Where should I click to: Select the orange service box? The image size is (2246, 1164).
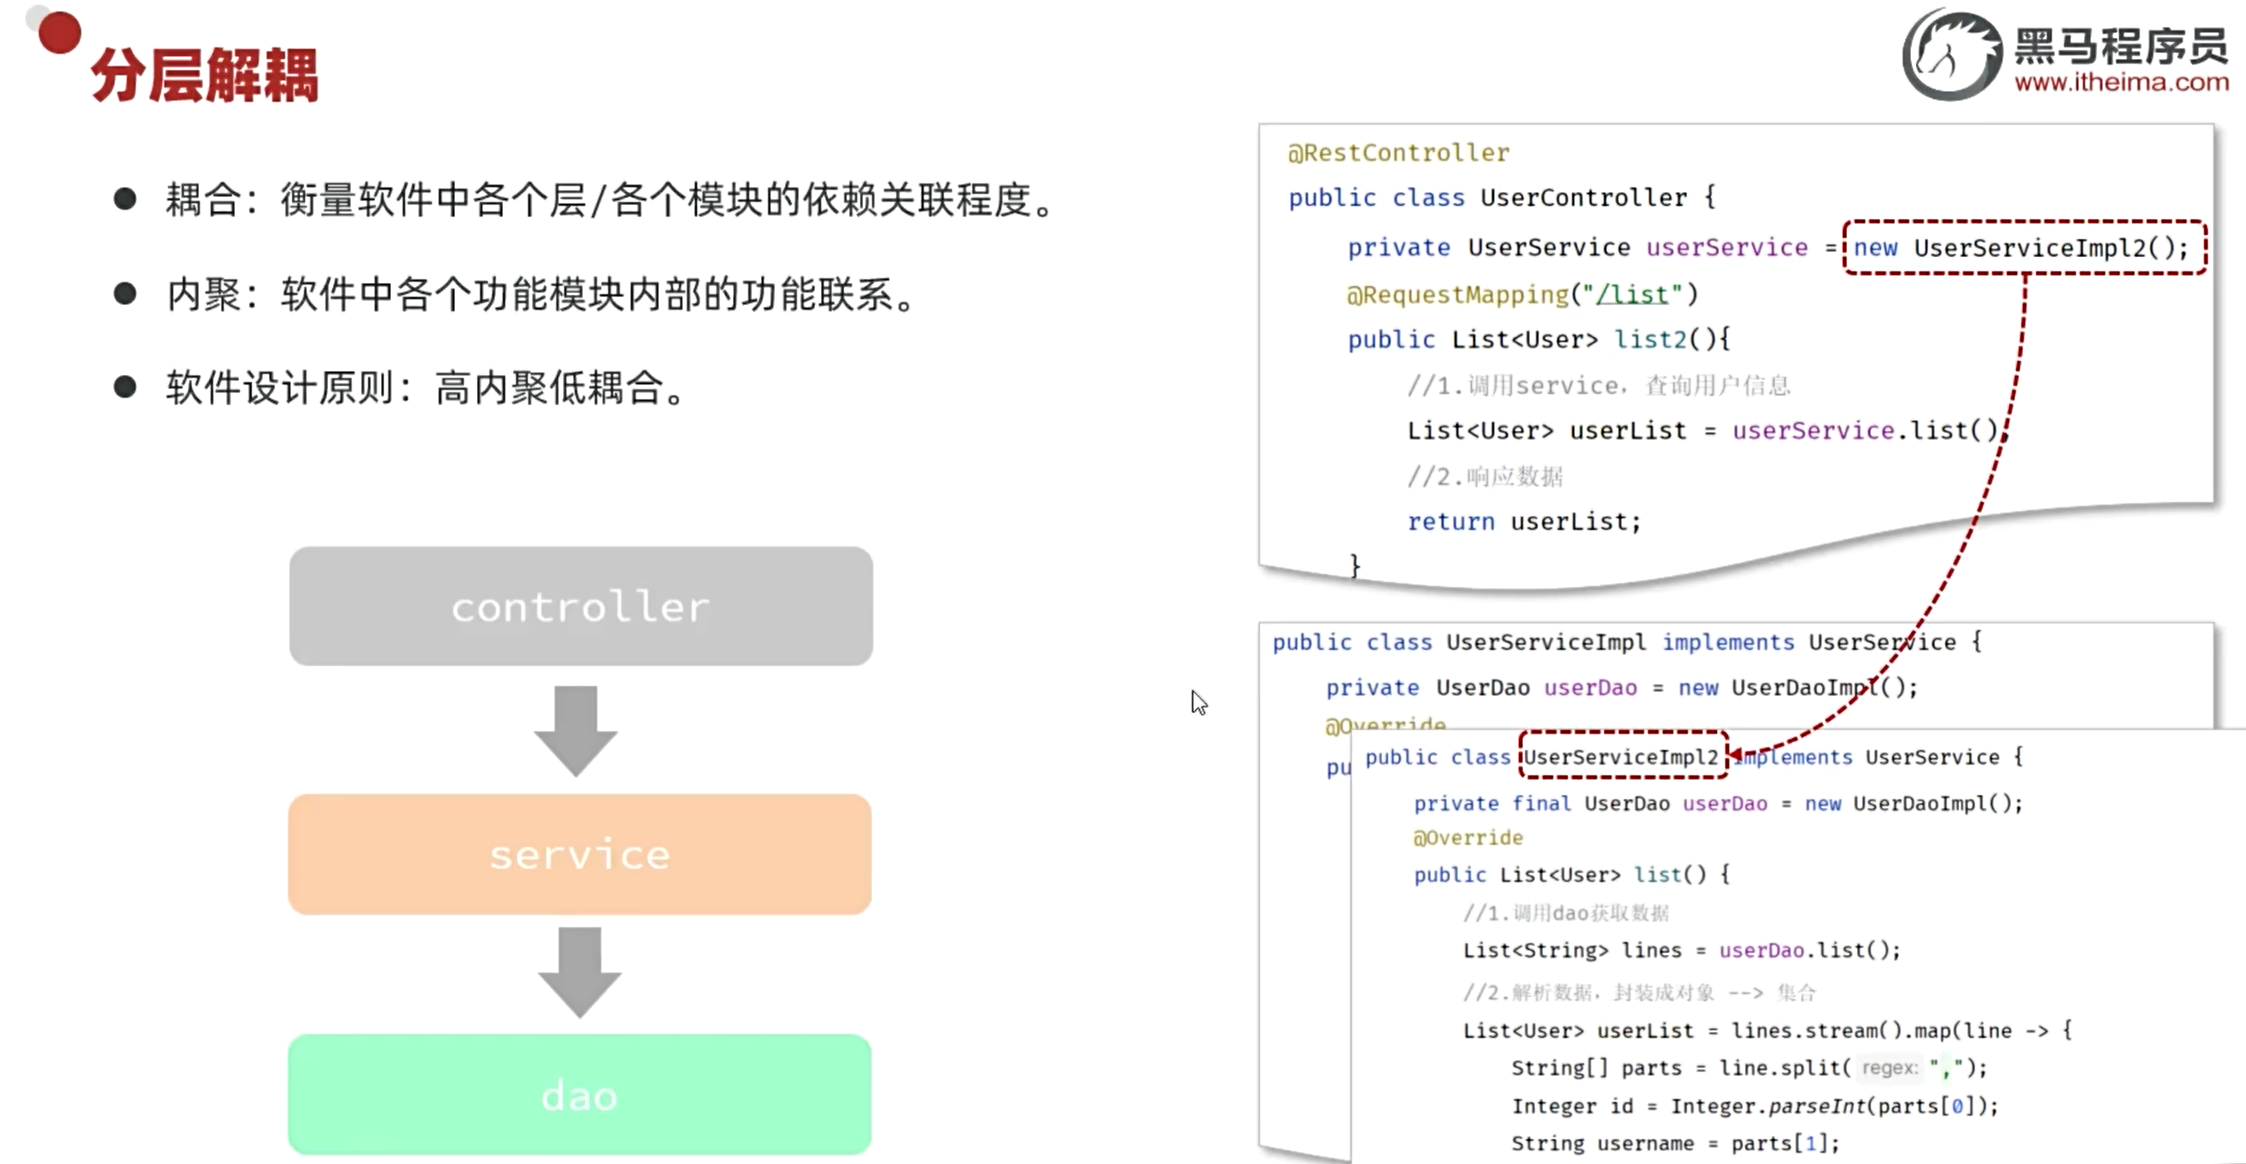(580, 854)
